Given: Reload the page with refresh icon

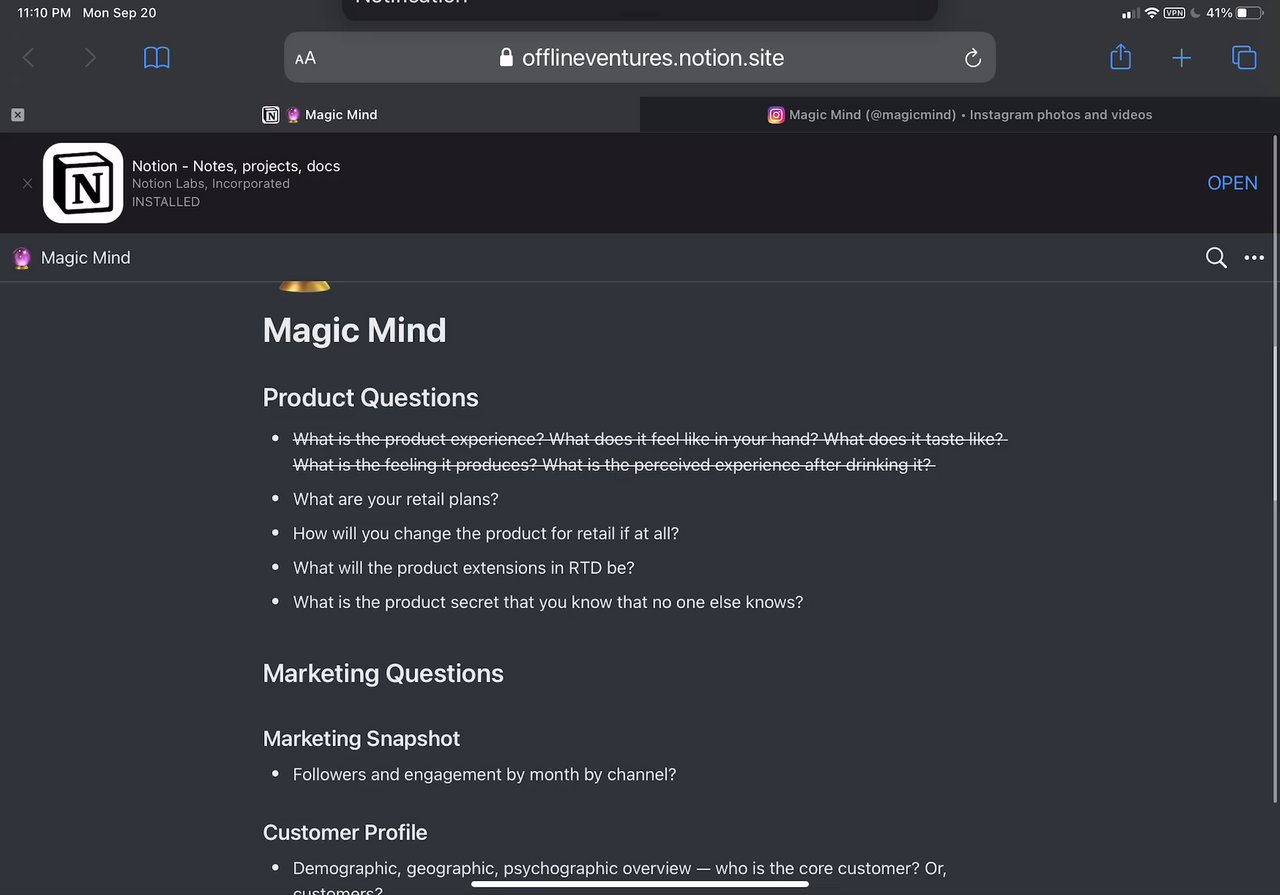Looking at the screenshot, I should click(x=972, y=58).
